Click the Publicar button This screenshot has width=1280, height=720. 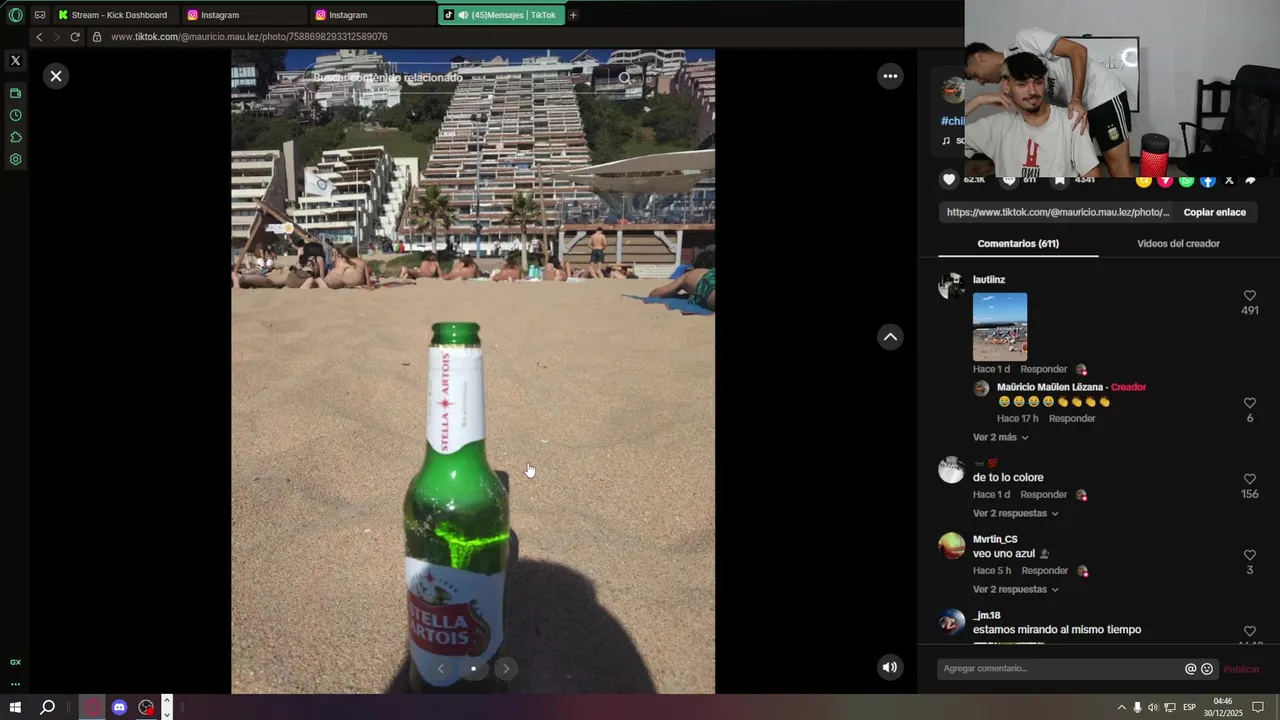(x=1241, y=669)
